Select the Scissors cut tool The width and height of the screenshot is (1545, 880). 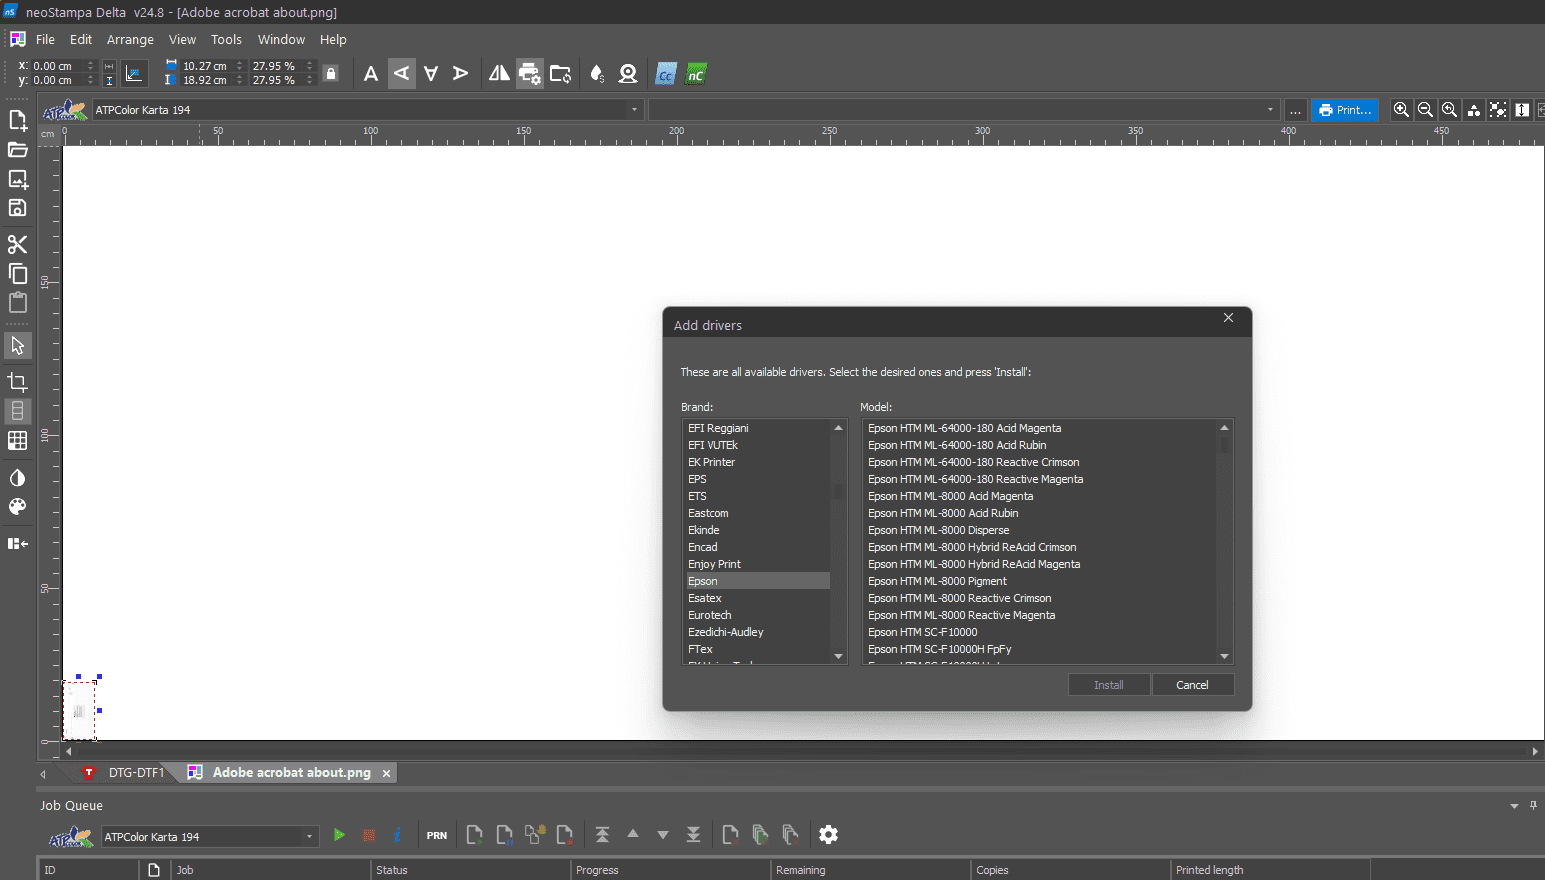pos(17,244)
